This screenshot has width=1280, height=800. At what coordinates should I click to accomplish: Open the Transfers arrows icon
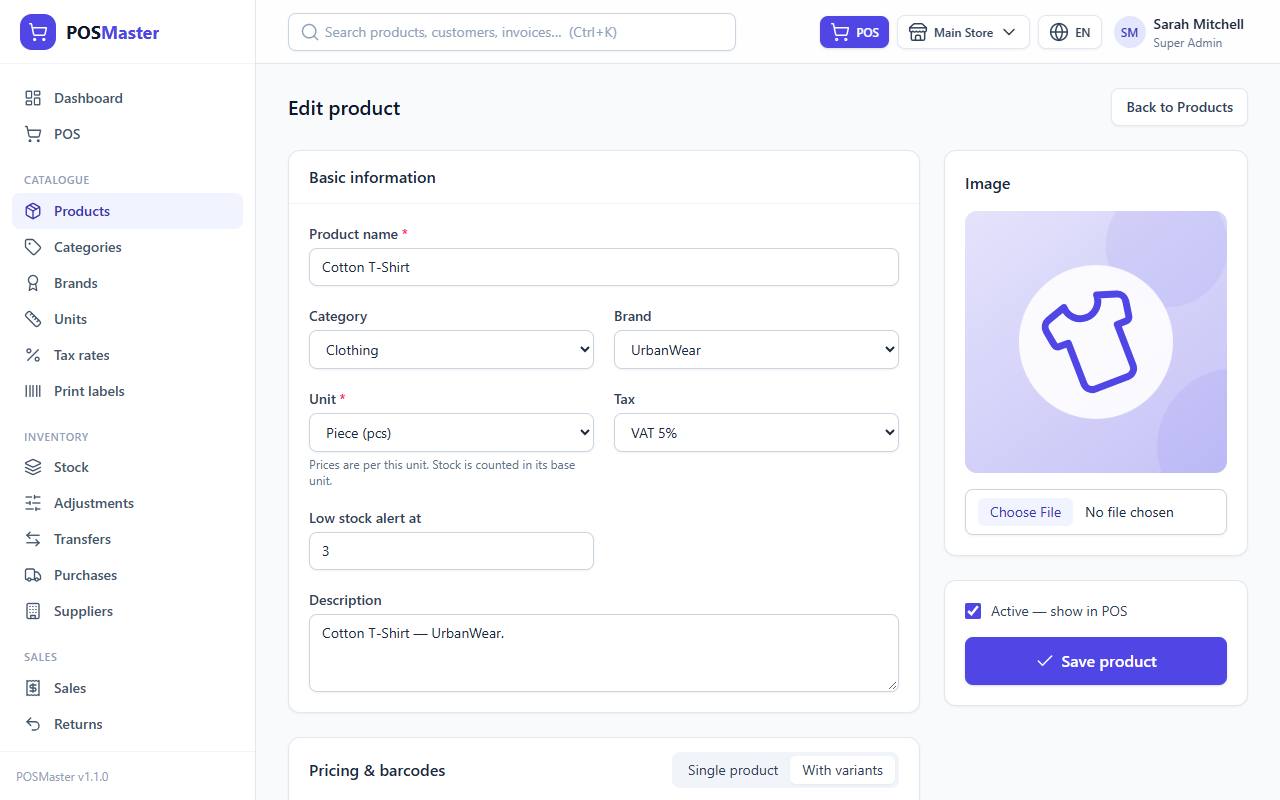[33, 539]
